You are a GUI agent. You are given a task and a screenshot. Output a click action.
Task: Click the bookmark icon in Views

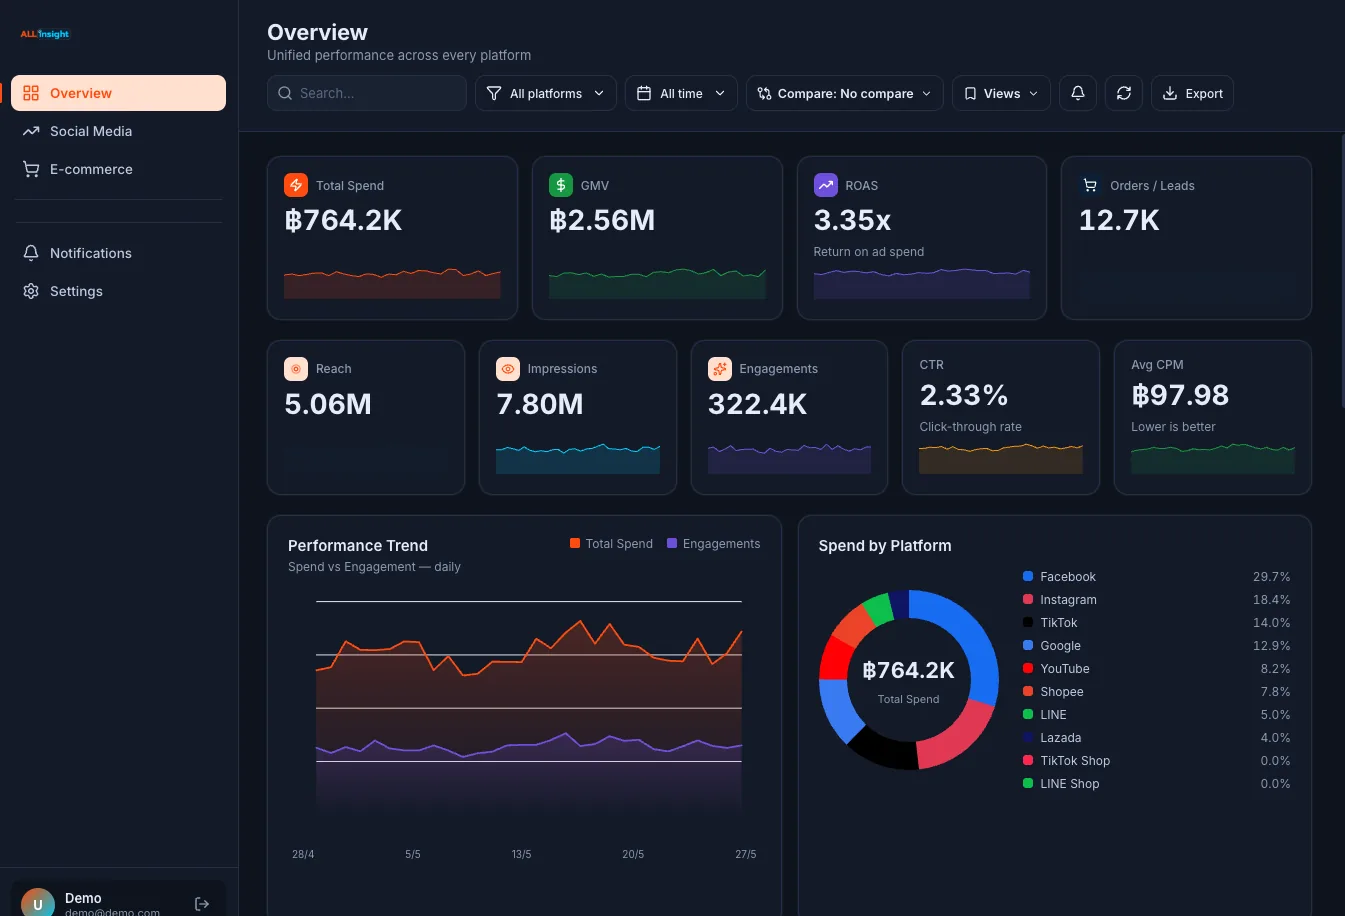970,93
